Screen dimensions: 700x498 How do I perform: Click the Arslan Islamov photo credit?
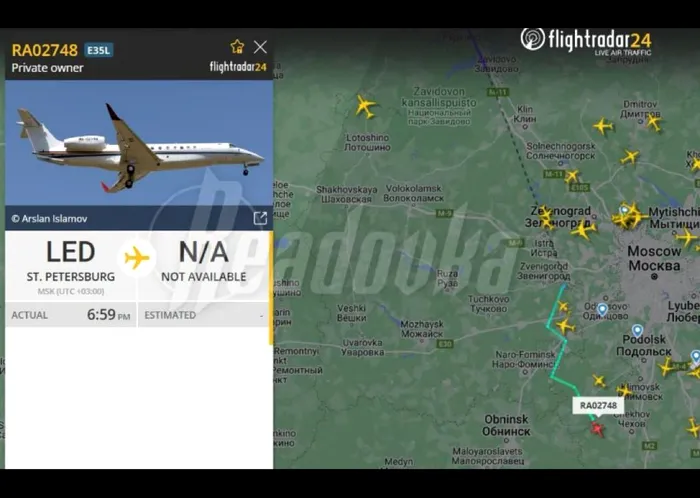49,219
